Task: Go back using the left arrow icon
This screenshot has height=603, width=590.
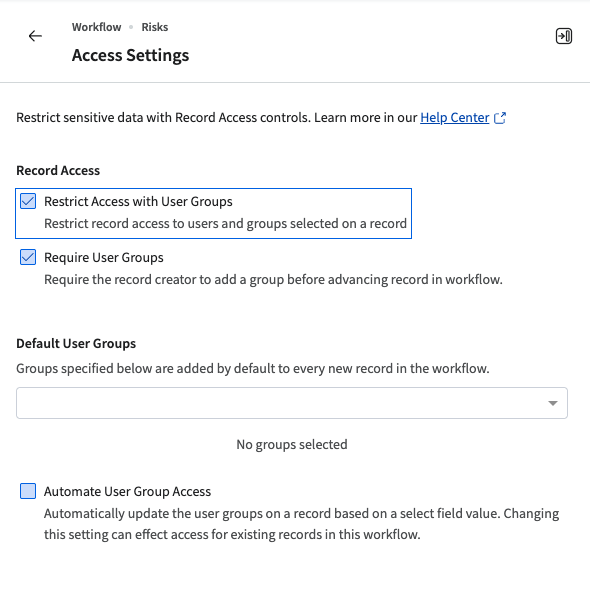Action: click(x=35, y=36)
